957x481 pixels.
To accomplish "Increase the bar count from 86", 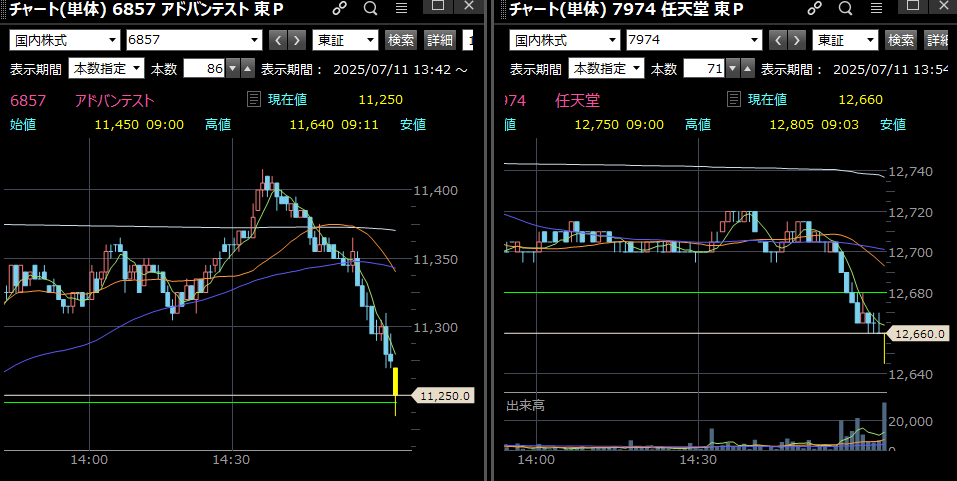I will pyautogui.click(x=247, y=68).
